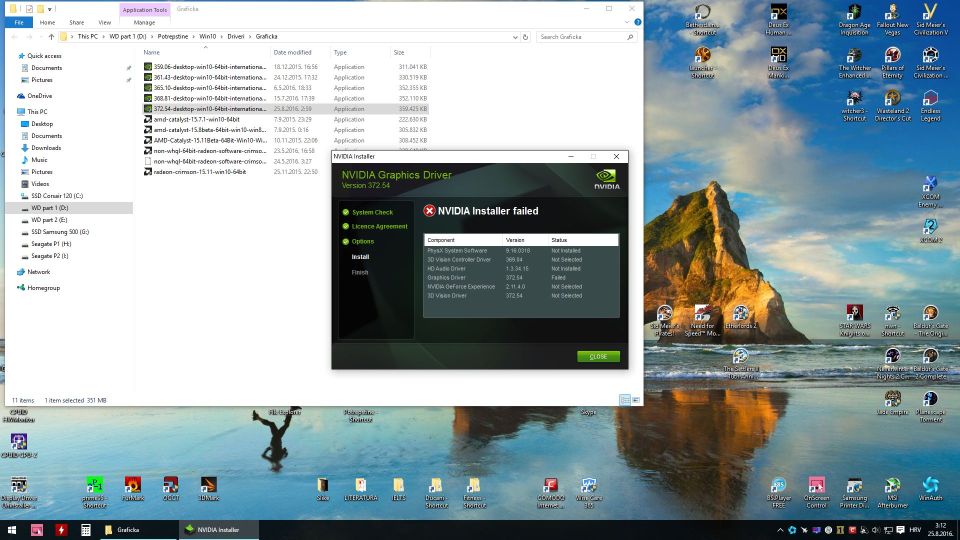The height and width of the screenshot is (540, 960).
Task: Select the Endless Legend desktop icon
Action: point(930,99)
